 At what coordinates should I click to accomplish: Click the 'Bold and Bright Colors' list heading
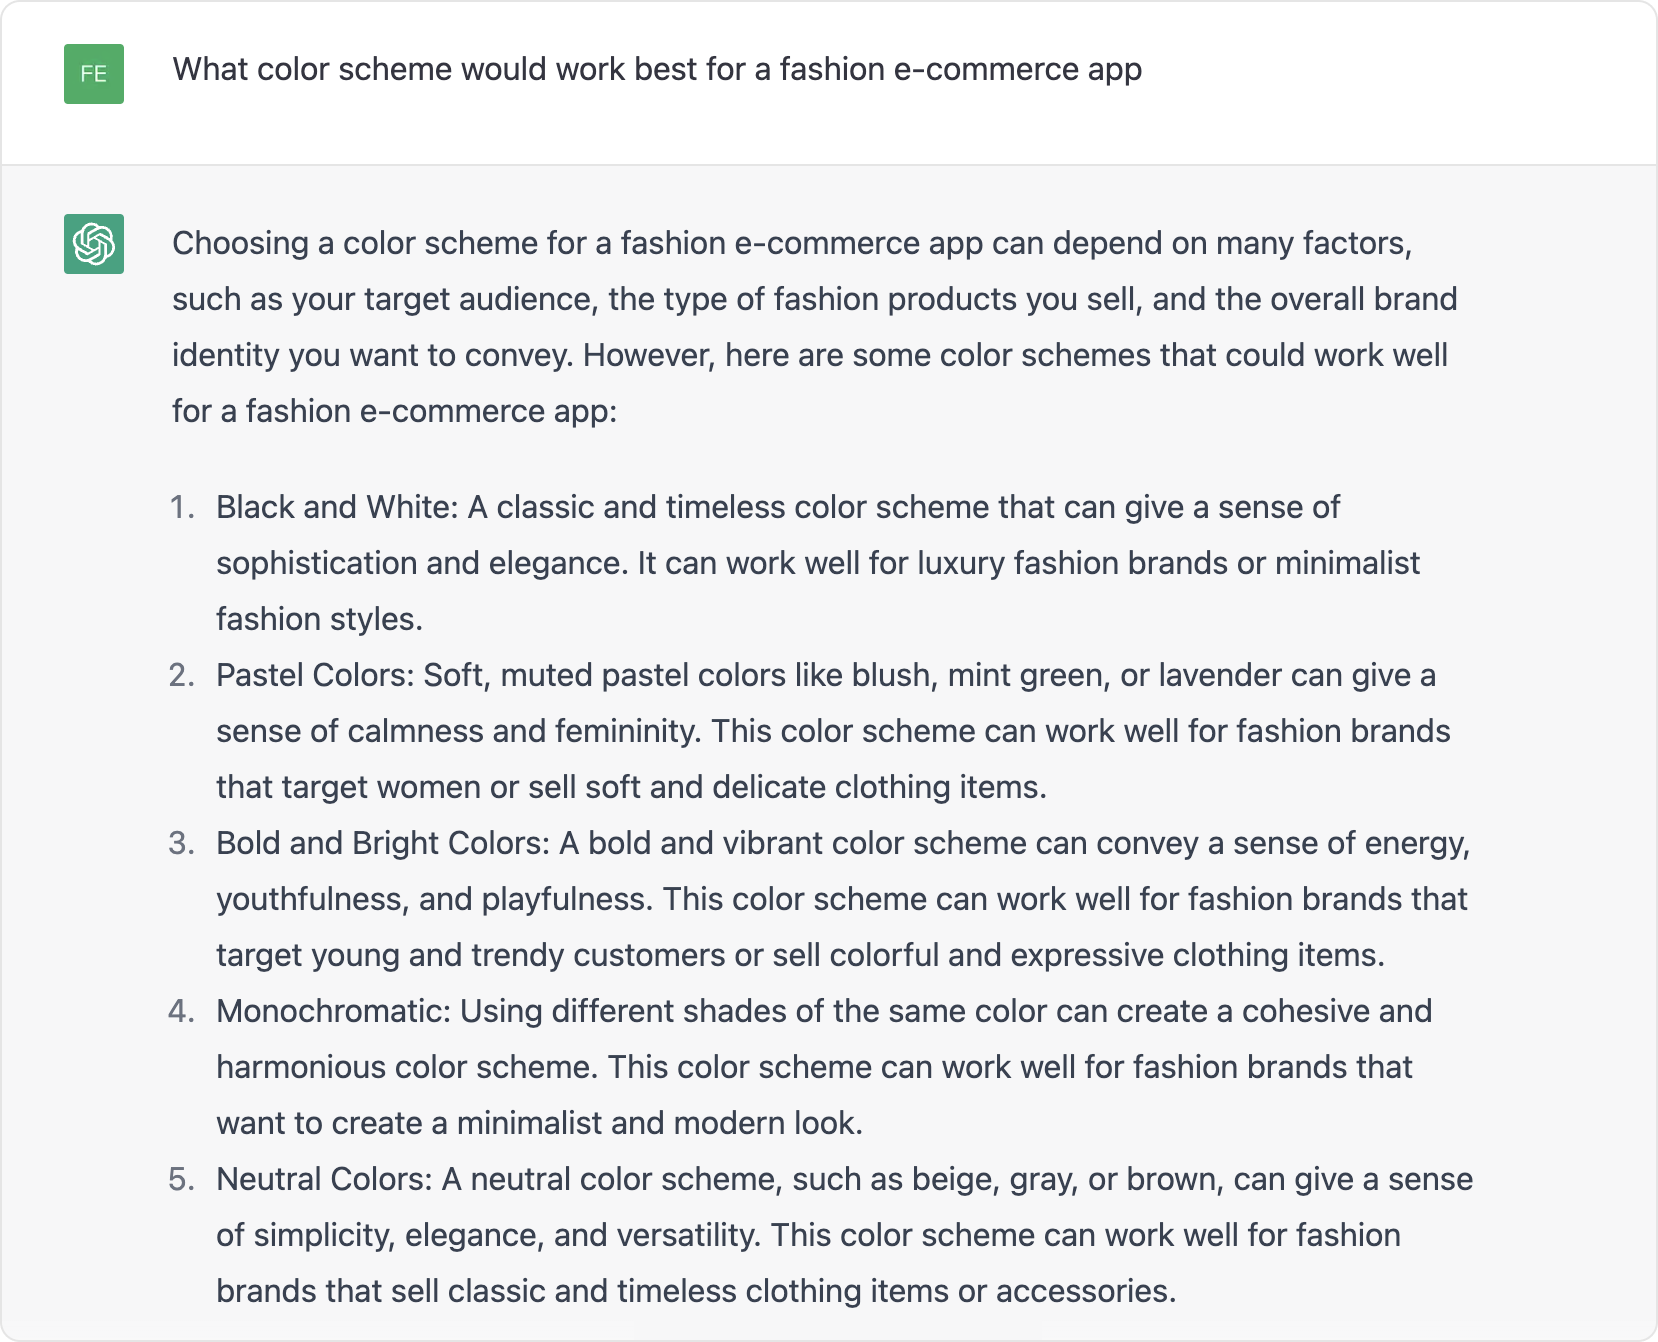[382, 843]
